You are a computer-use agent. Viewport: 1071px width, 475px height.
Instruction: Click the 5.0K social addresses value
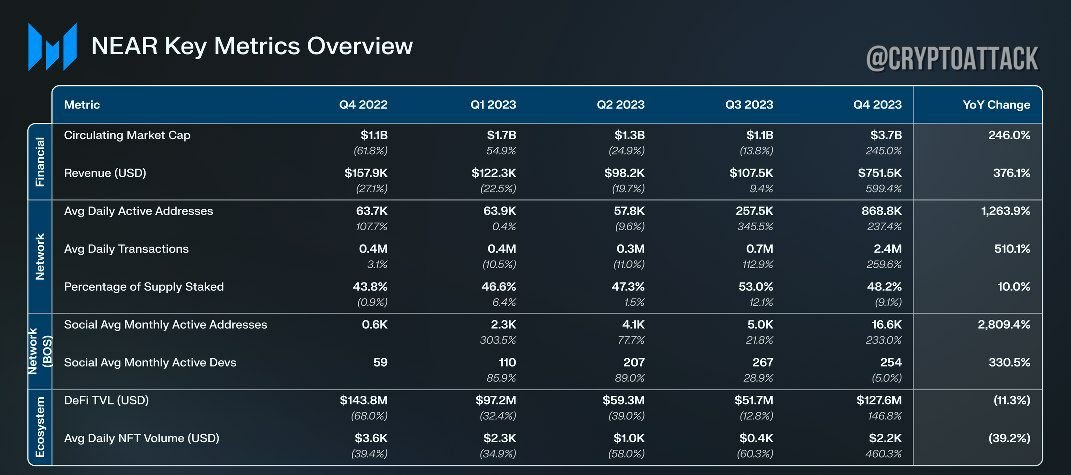[761, 325]
